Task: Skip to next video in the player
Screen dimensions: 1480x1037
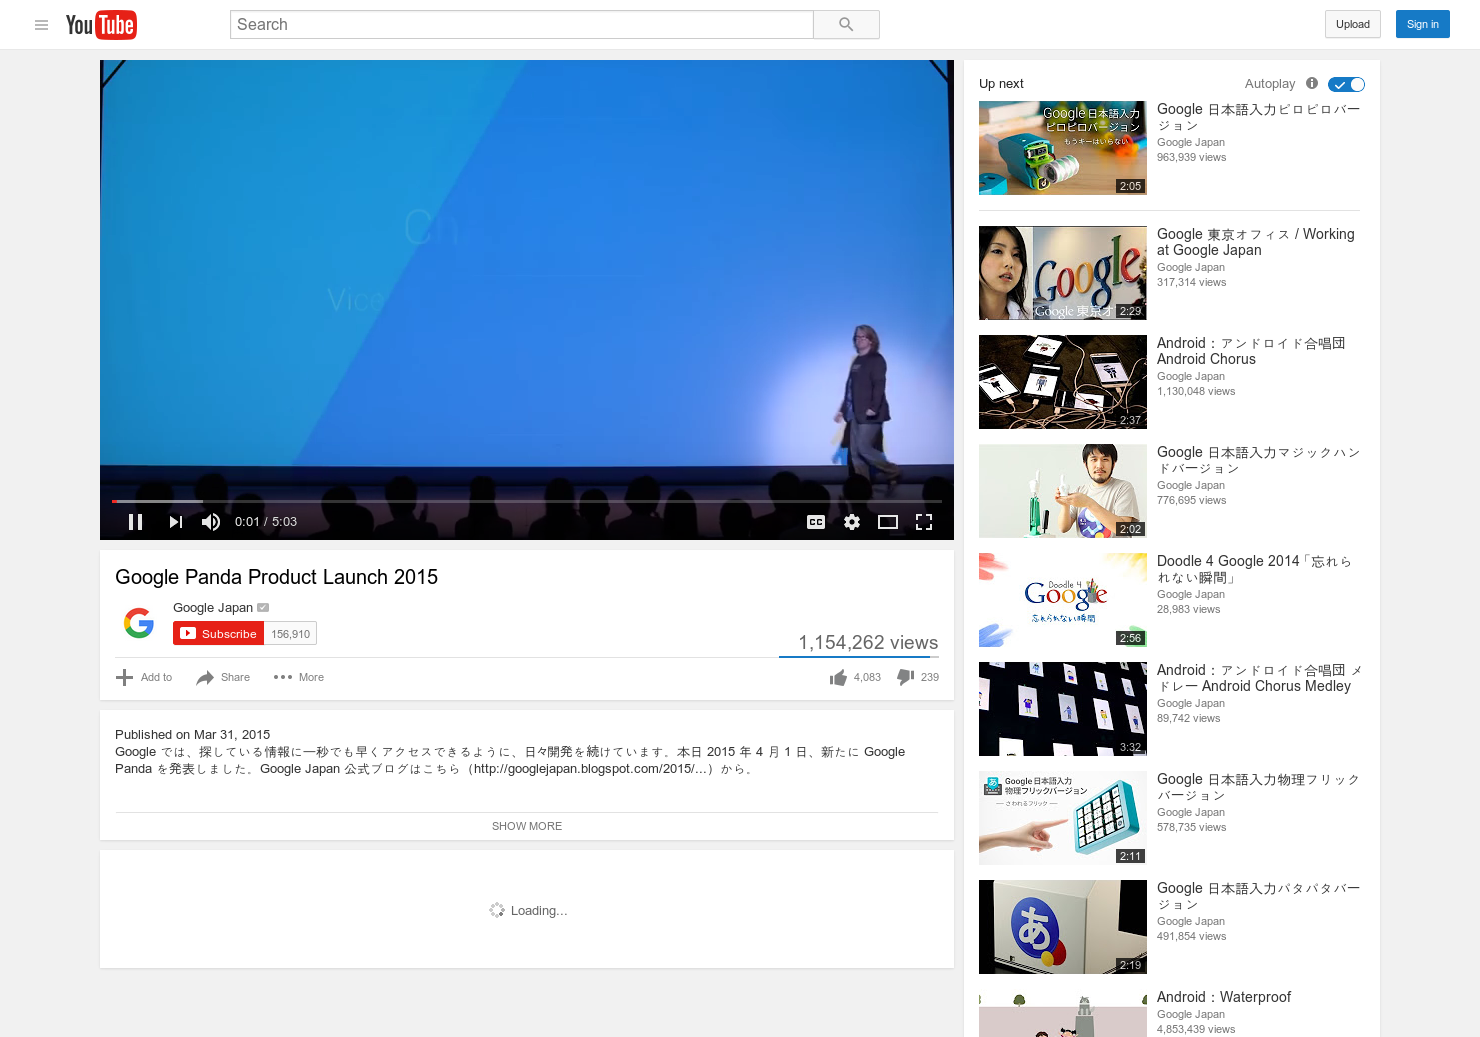Action: click(x=175, y=522)
